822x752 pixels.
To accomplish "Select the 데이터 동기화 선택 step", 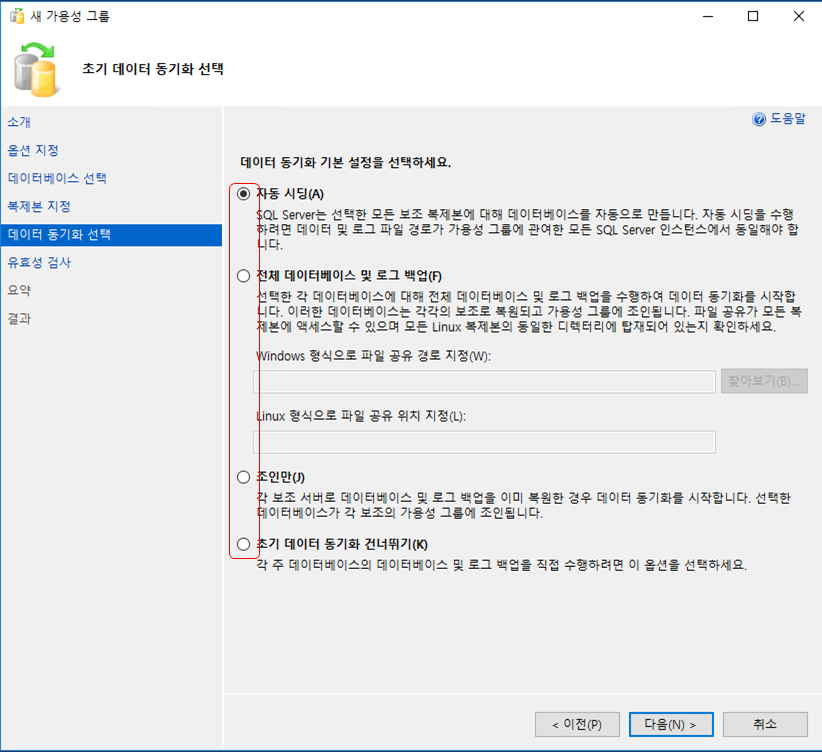I will coord(111,235).
